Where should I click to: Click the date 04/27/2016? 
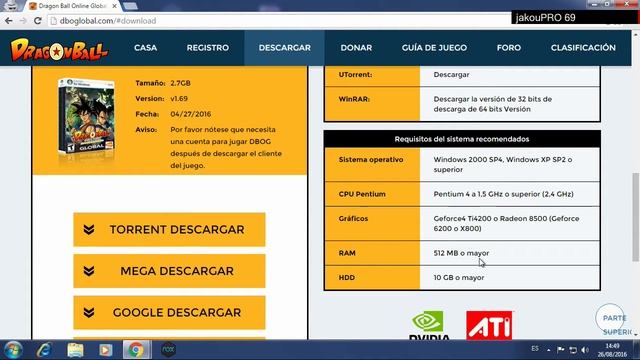191,114
